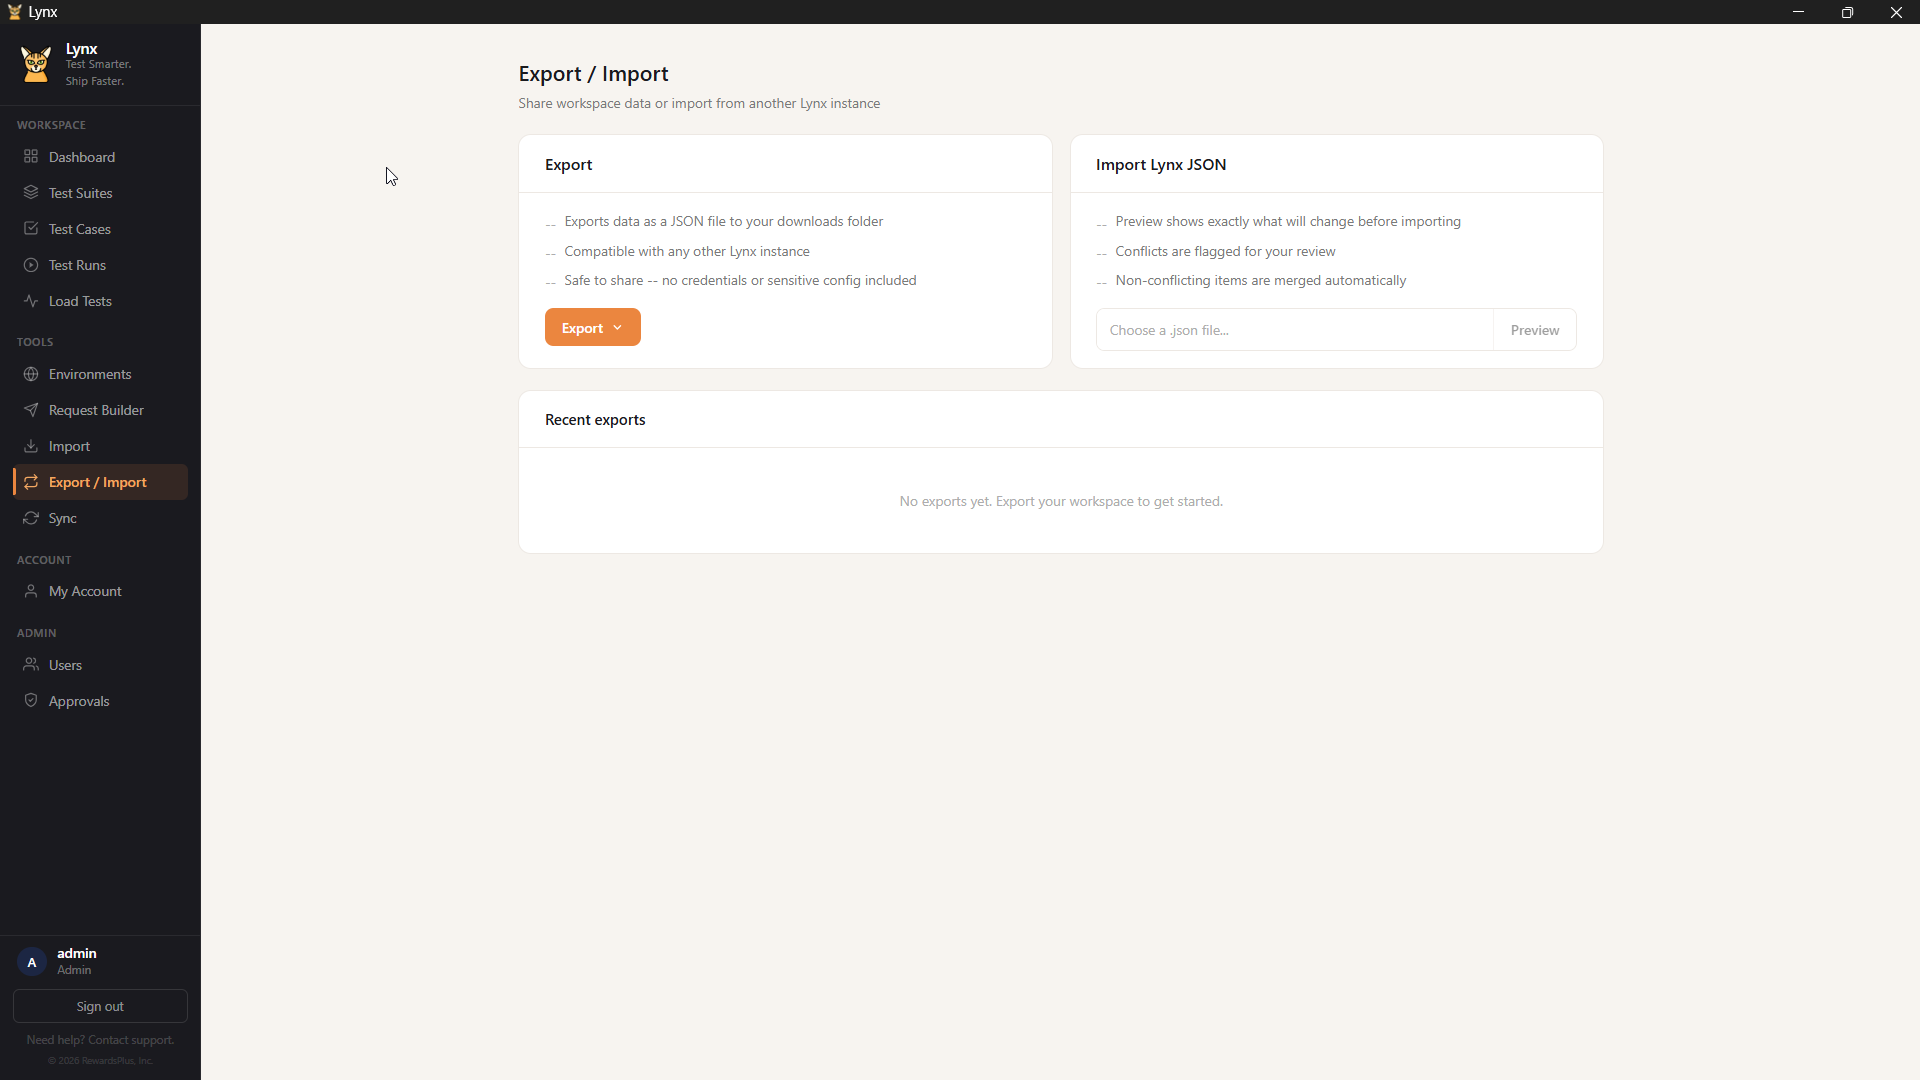Click the Load Tests activity icon
1920x1080 pixels.
pyautogui.click(x=31, y=301)
